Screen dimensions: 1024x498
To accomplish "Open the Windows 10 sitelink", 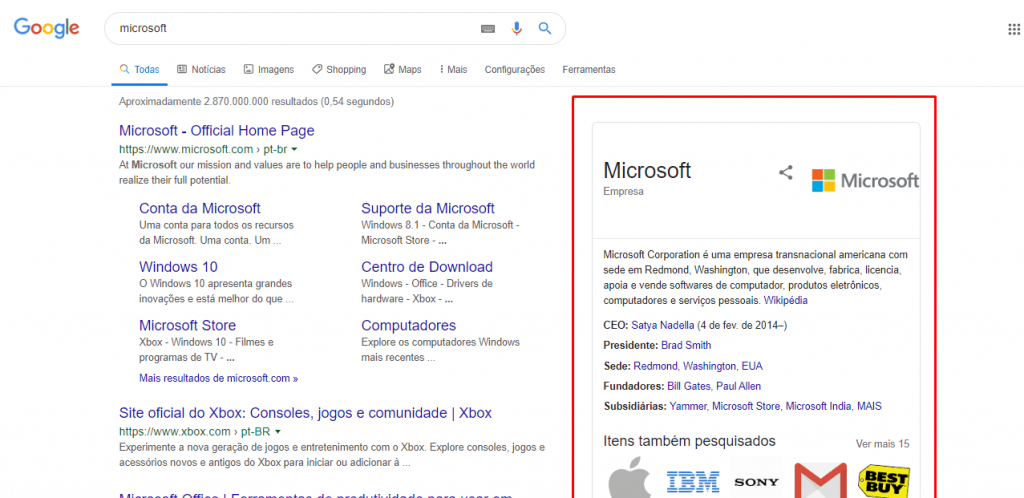I will tap(178, 267).
